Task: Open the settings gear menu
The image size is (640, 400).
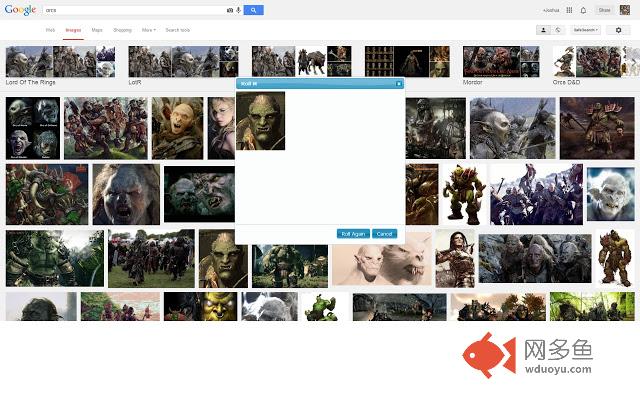Action: [618, 30]
